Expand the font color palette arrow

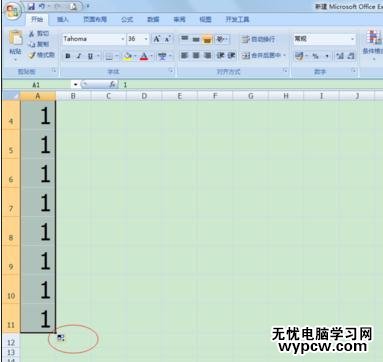[x=152, y=56]
